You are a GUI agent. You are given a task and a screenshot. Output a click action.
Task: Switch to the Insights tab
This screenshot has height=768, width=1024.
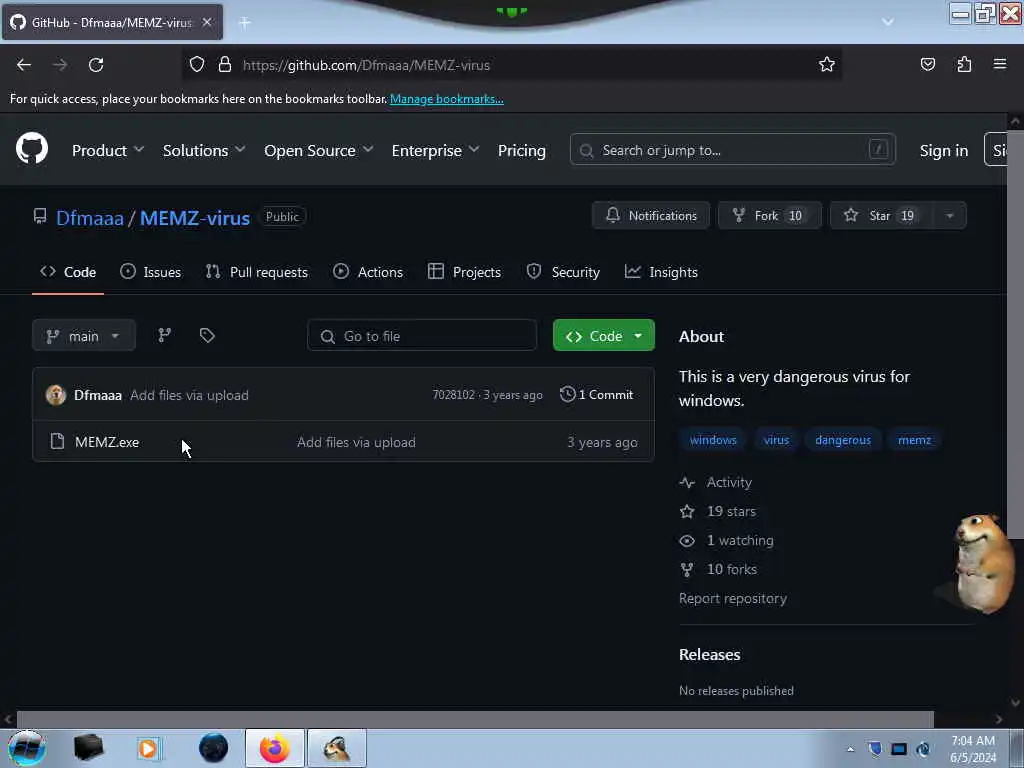[x=661, y=272]
